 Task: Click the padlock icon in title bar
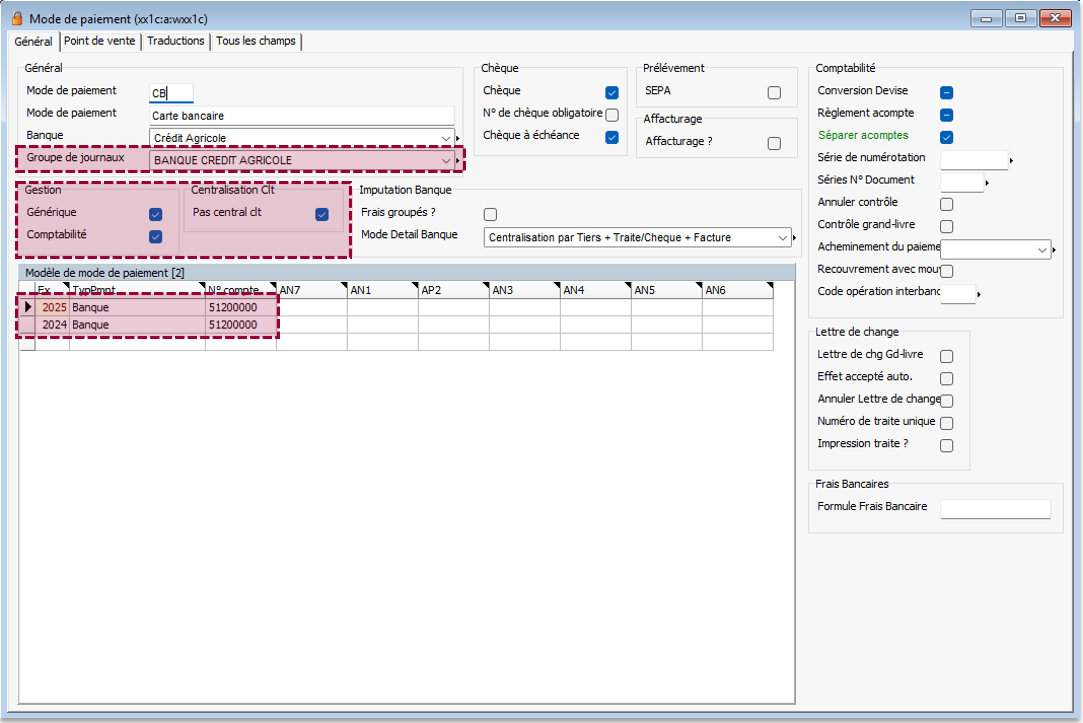[16, 18]
